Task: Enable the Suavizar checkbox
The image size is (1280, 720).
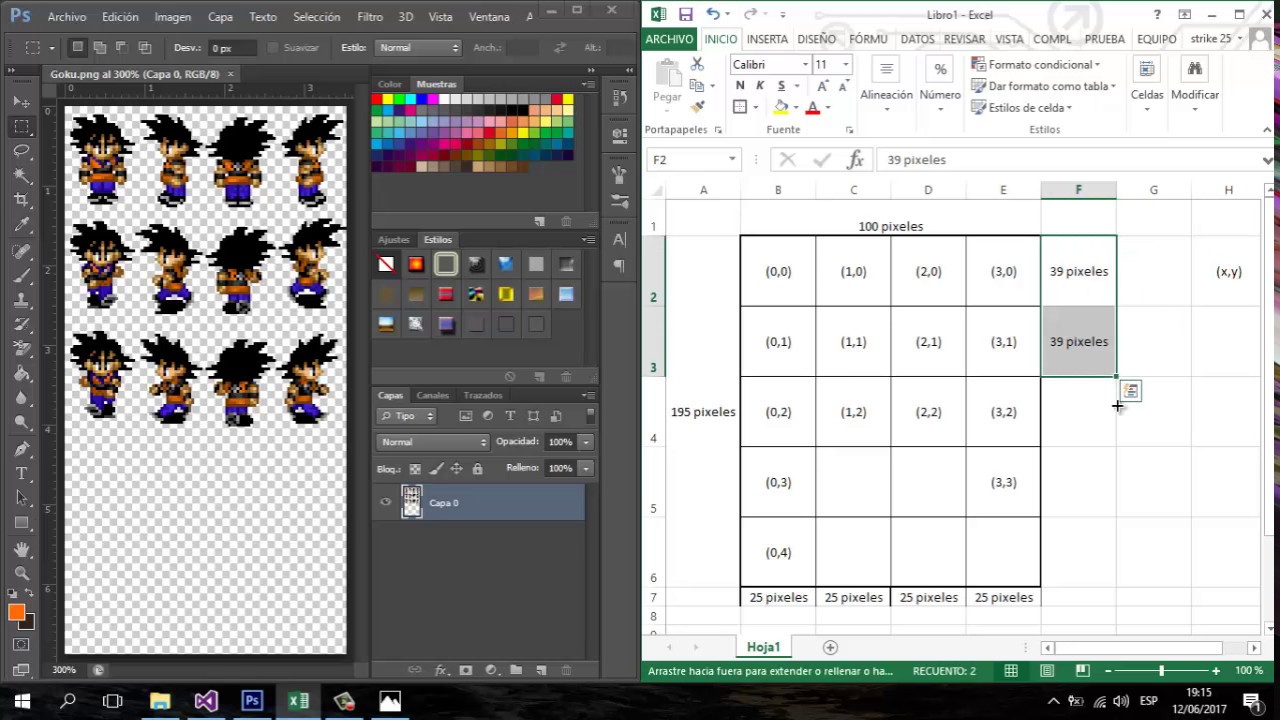Action: click(x=272, y=48)
